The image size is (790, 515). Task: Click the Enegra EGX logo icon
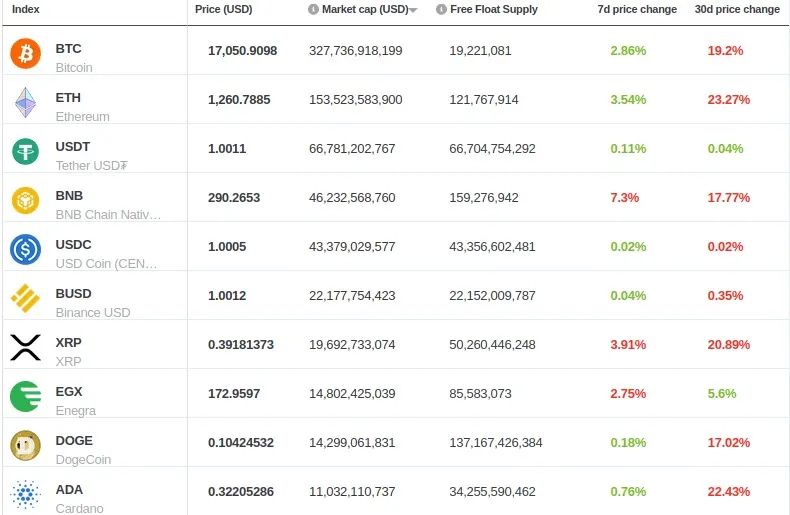[25, 397]
